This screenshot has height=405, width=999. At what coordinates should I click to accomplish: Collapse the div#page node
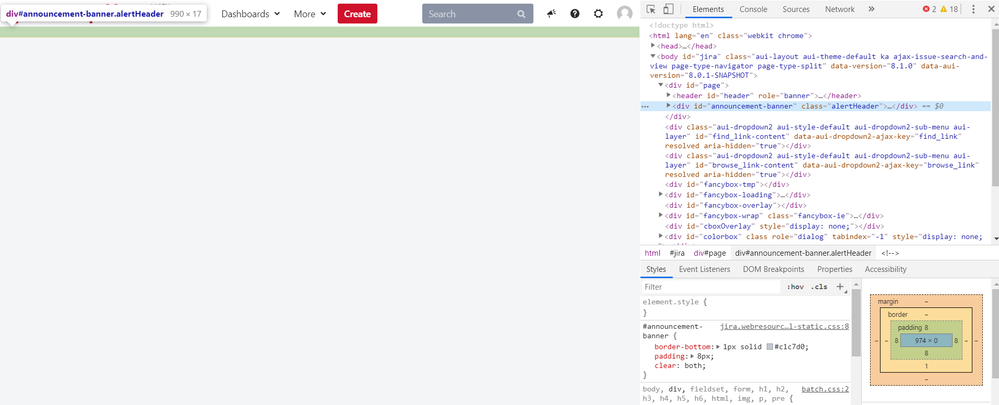click(x=661, y=85)
